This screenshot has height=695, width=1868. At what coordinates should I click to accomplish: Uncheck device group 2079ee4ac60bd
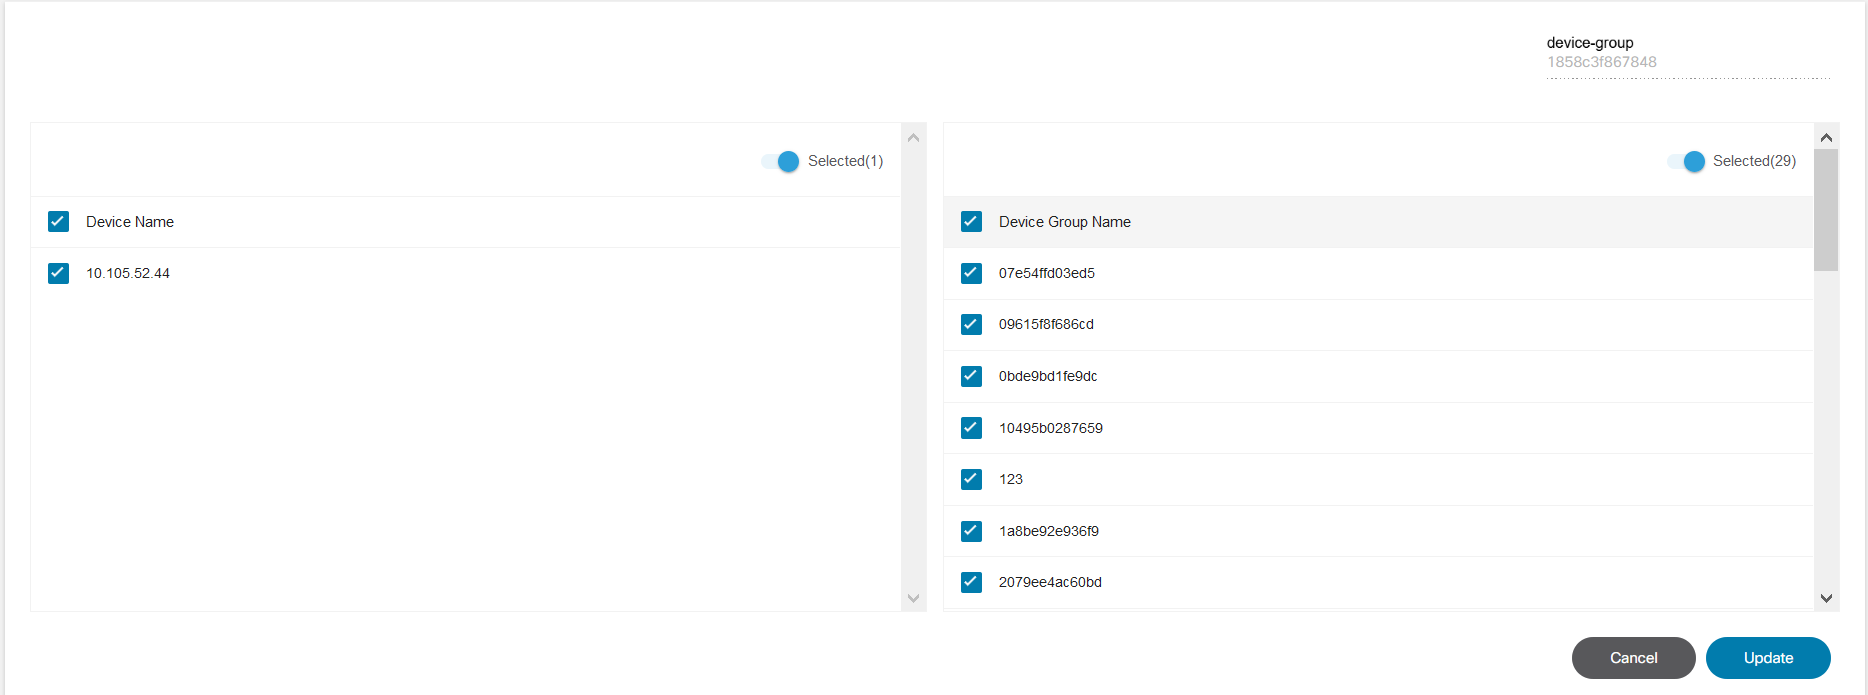(971, 582)
